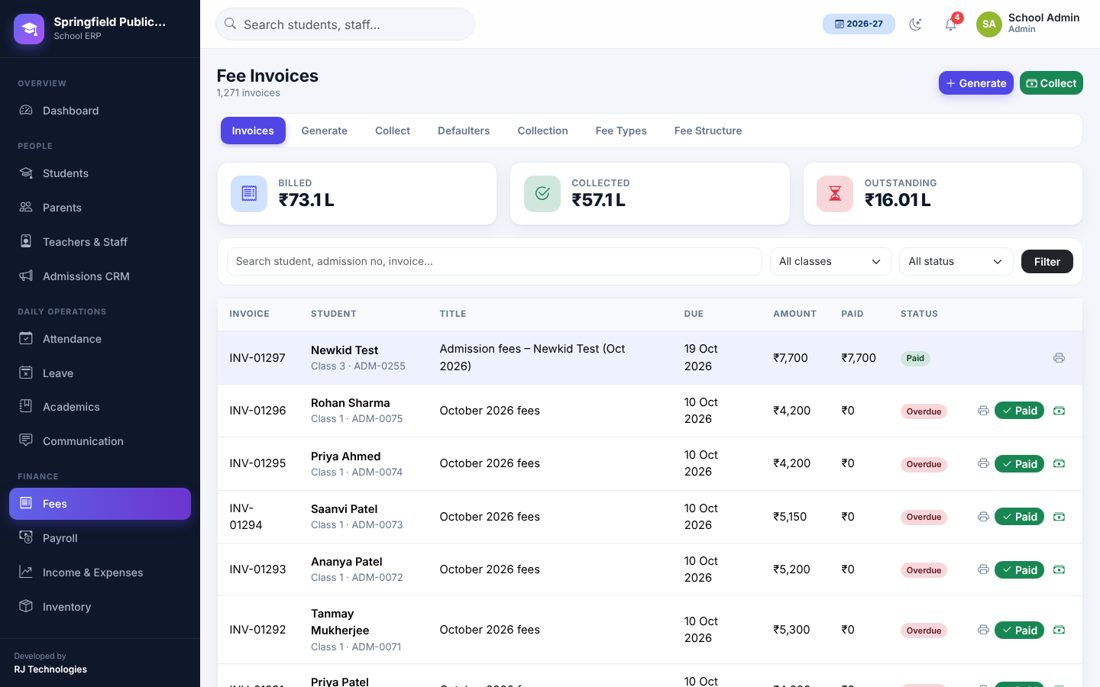Open Payroll in the sidebar

pyautogui.click(x=100, y=538)
